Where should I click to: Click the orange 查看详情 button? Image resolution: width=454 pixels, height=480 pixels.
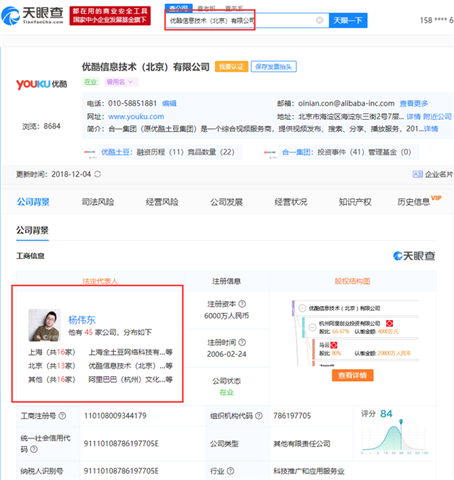tap(353, 375)
